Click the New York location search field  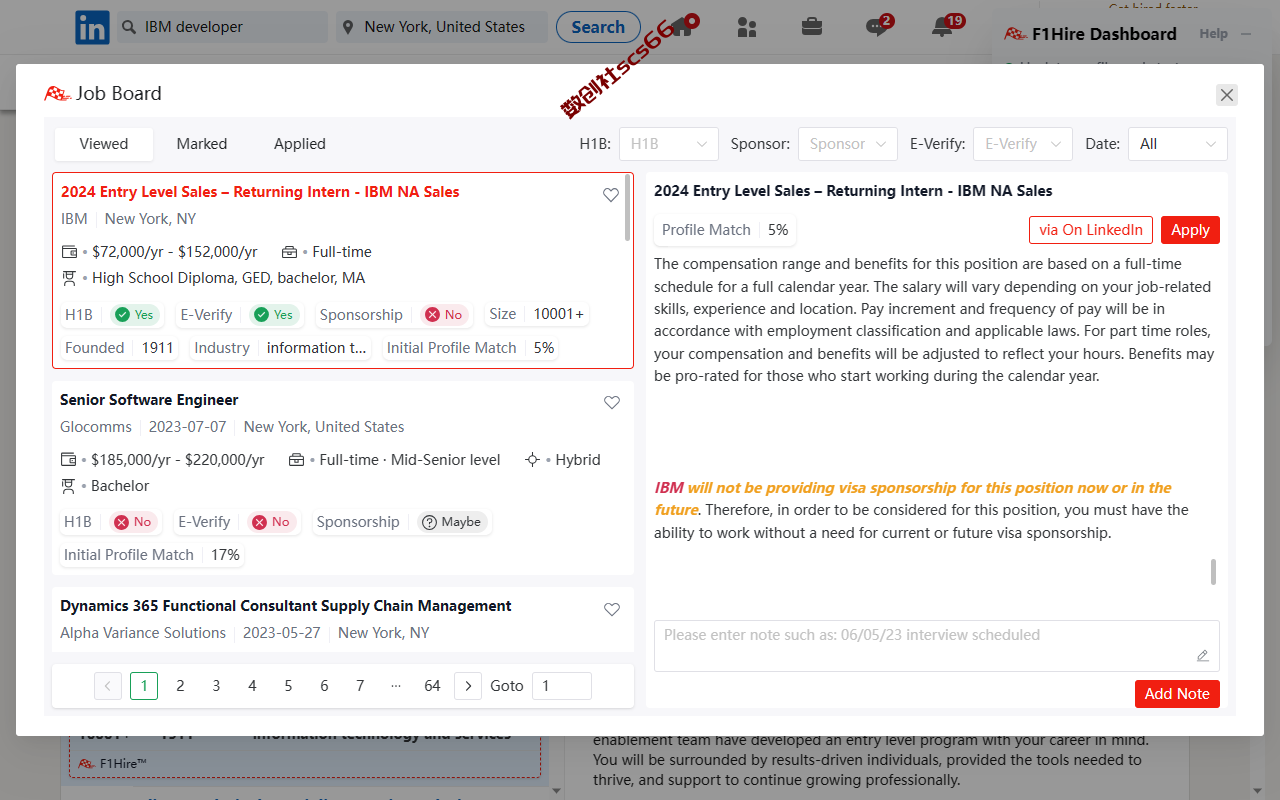(x=441, y=27)
